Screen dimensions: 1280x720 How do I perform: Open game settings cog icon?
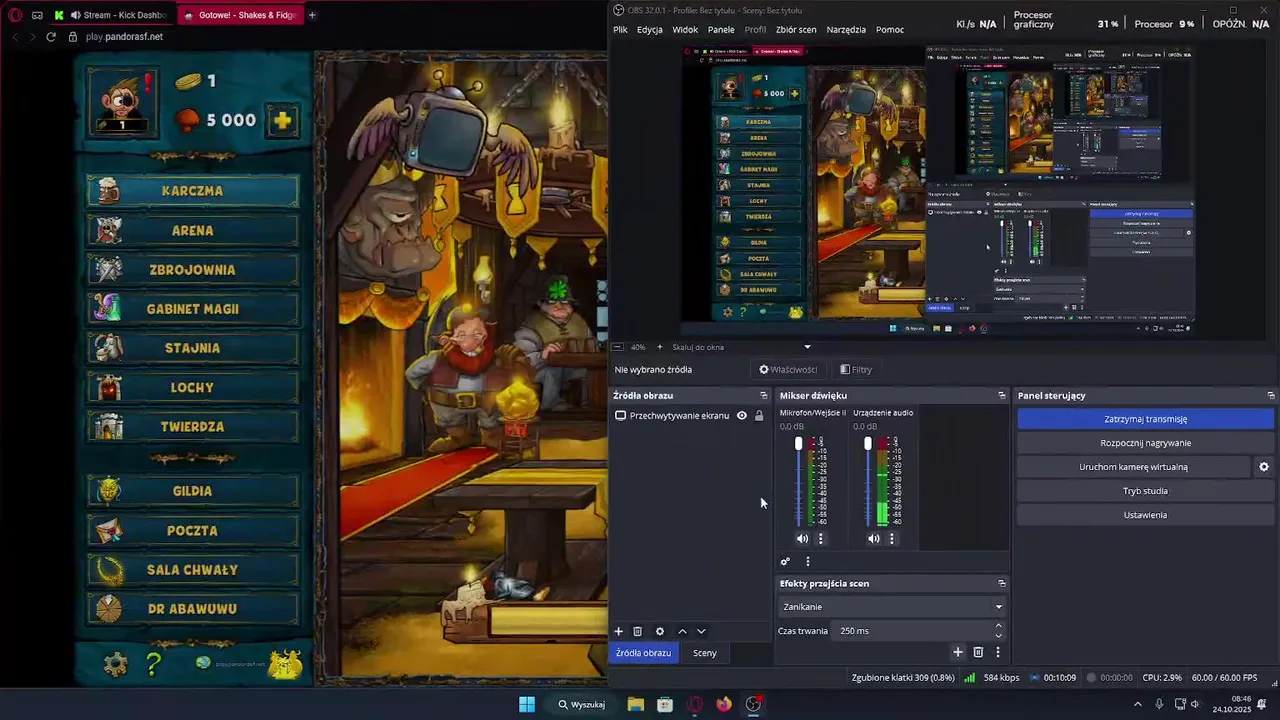pyautogui.click(x=116, y=664)
